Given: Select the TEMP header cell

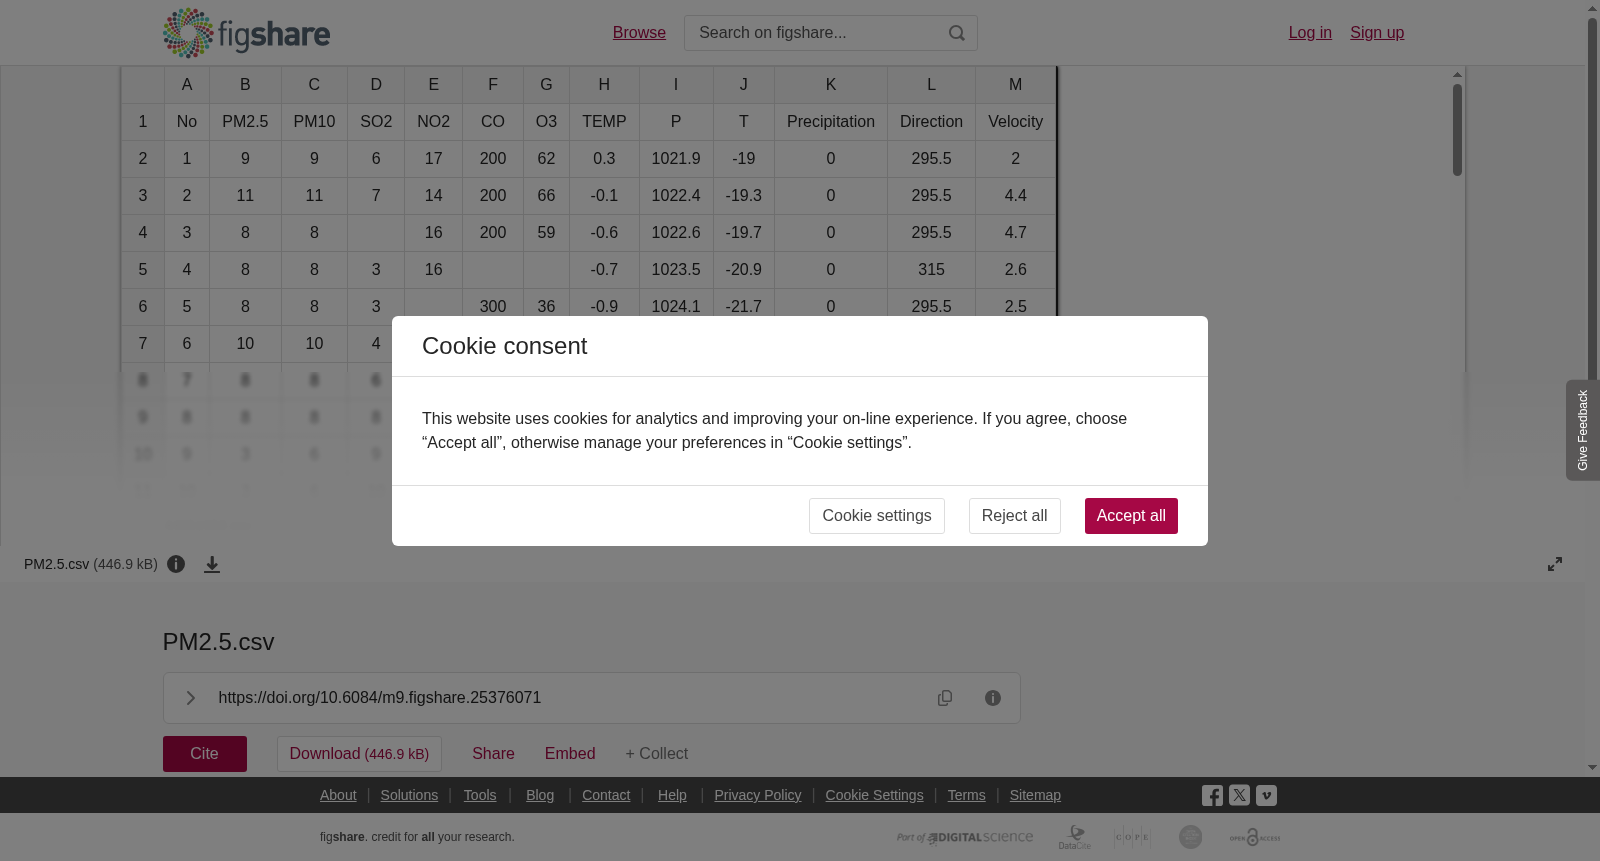Looking at the screenshot, I should point(604,122).
